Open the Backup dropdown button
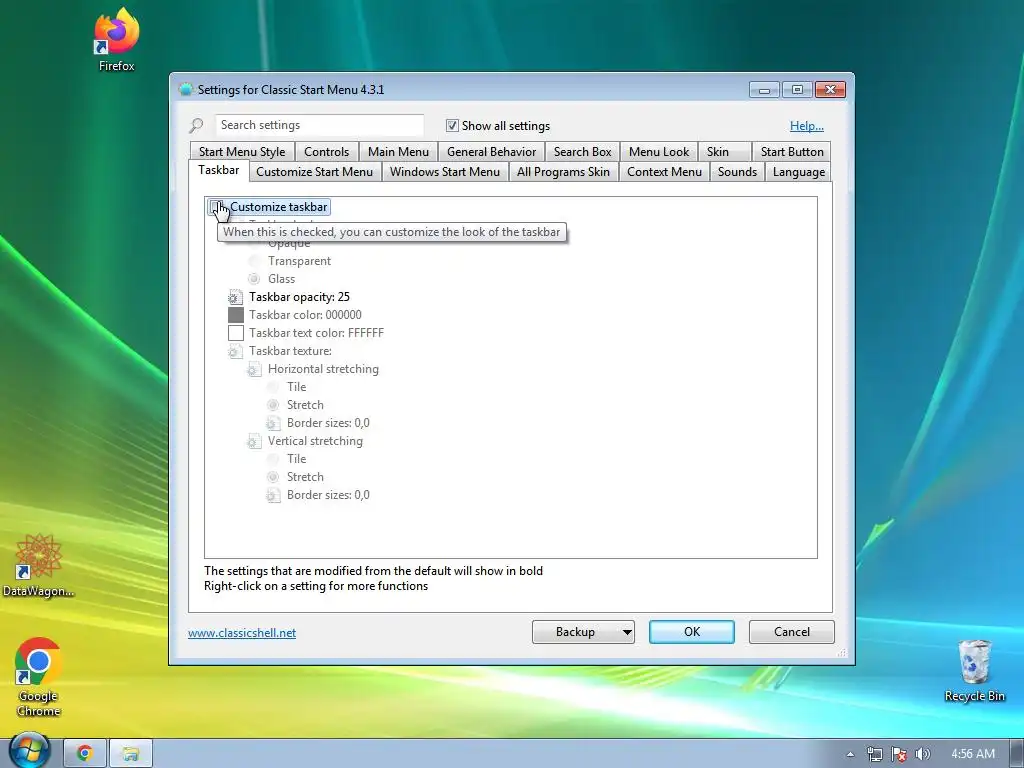1024x768 pixels. point(583,632)
